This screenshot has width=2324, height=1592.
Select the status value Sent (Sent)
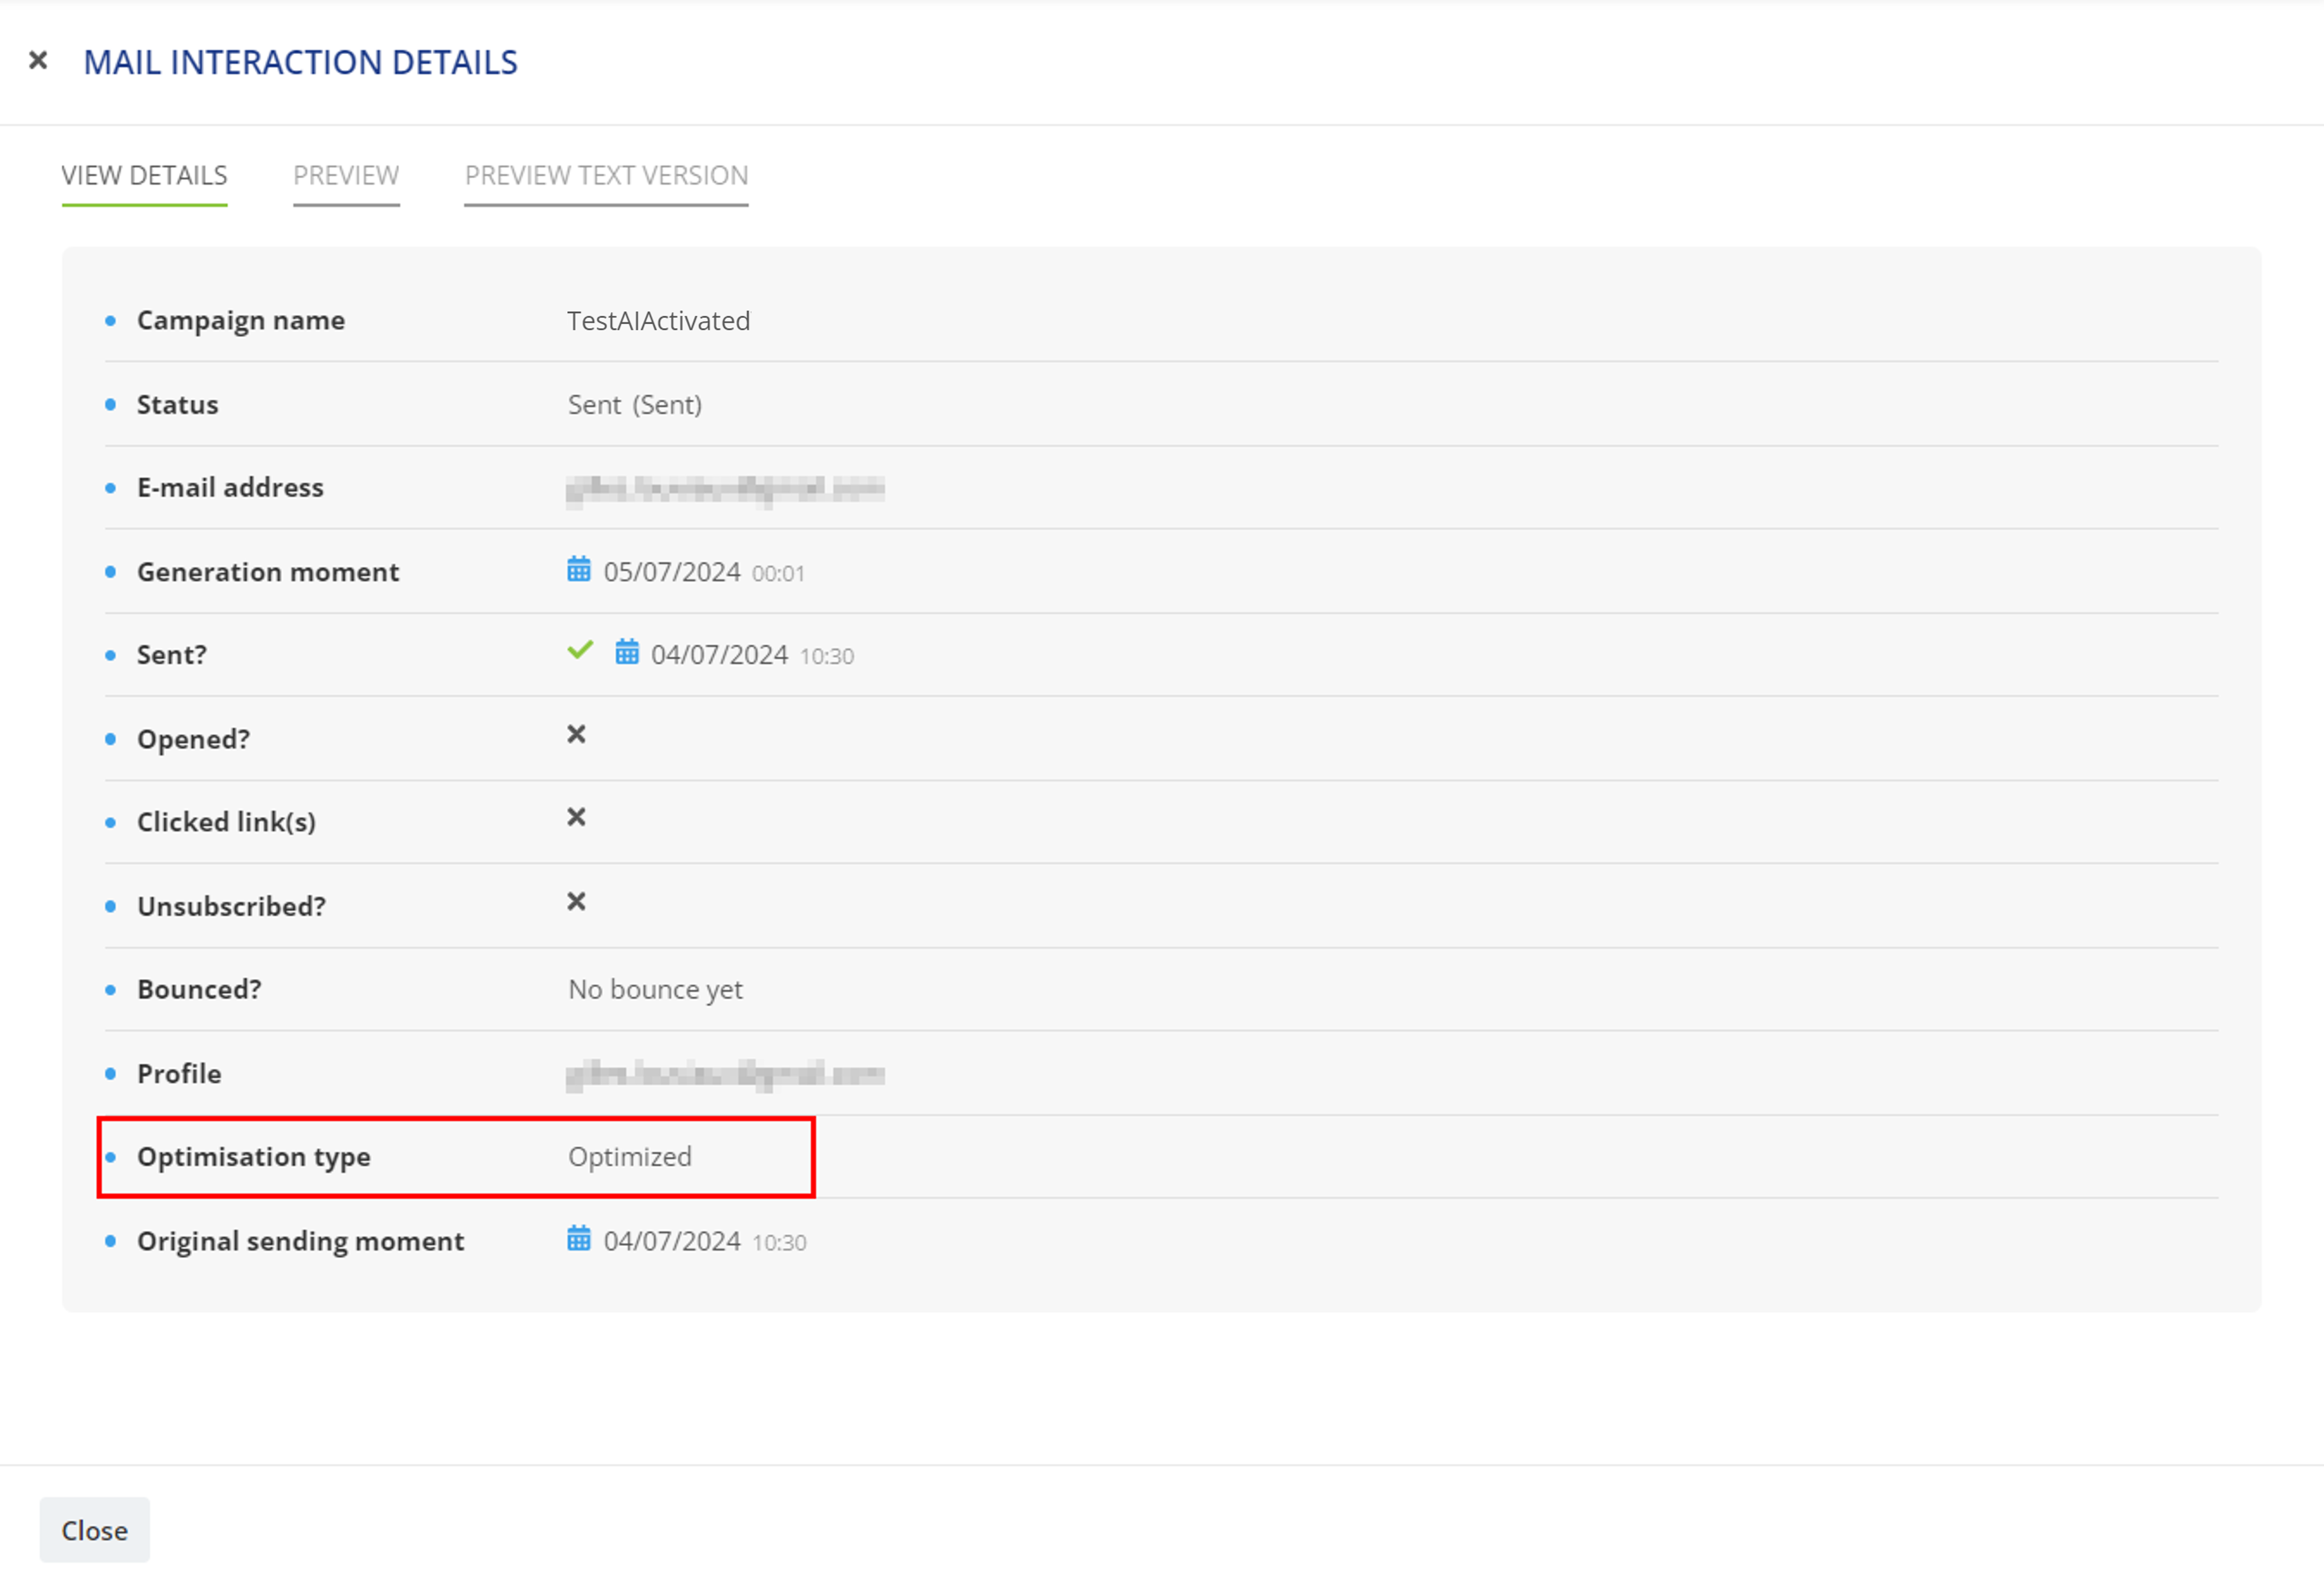[635, 405]
